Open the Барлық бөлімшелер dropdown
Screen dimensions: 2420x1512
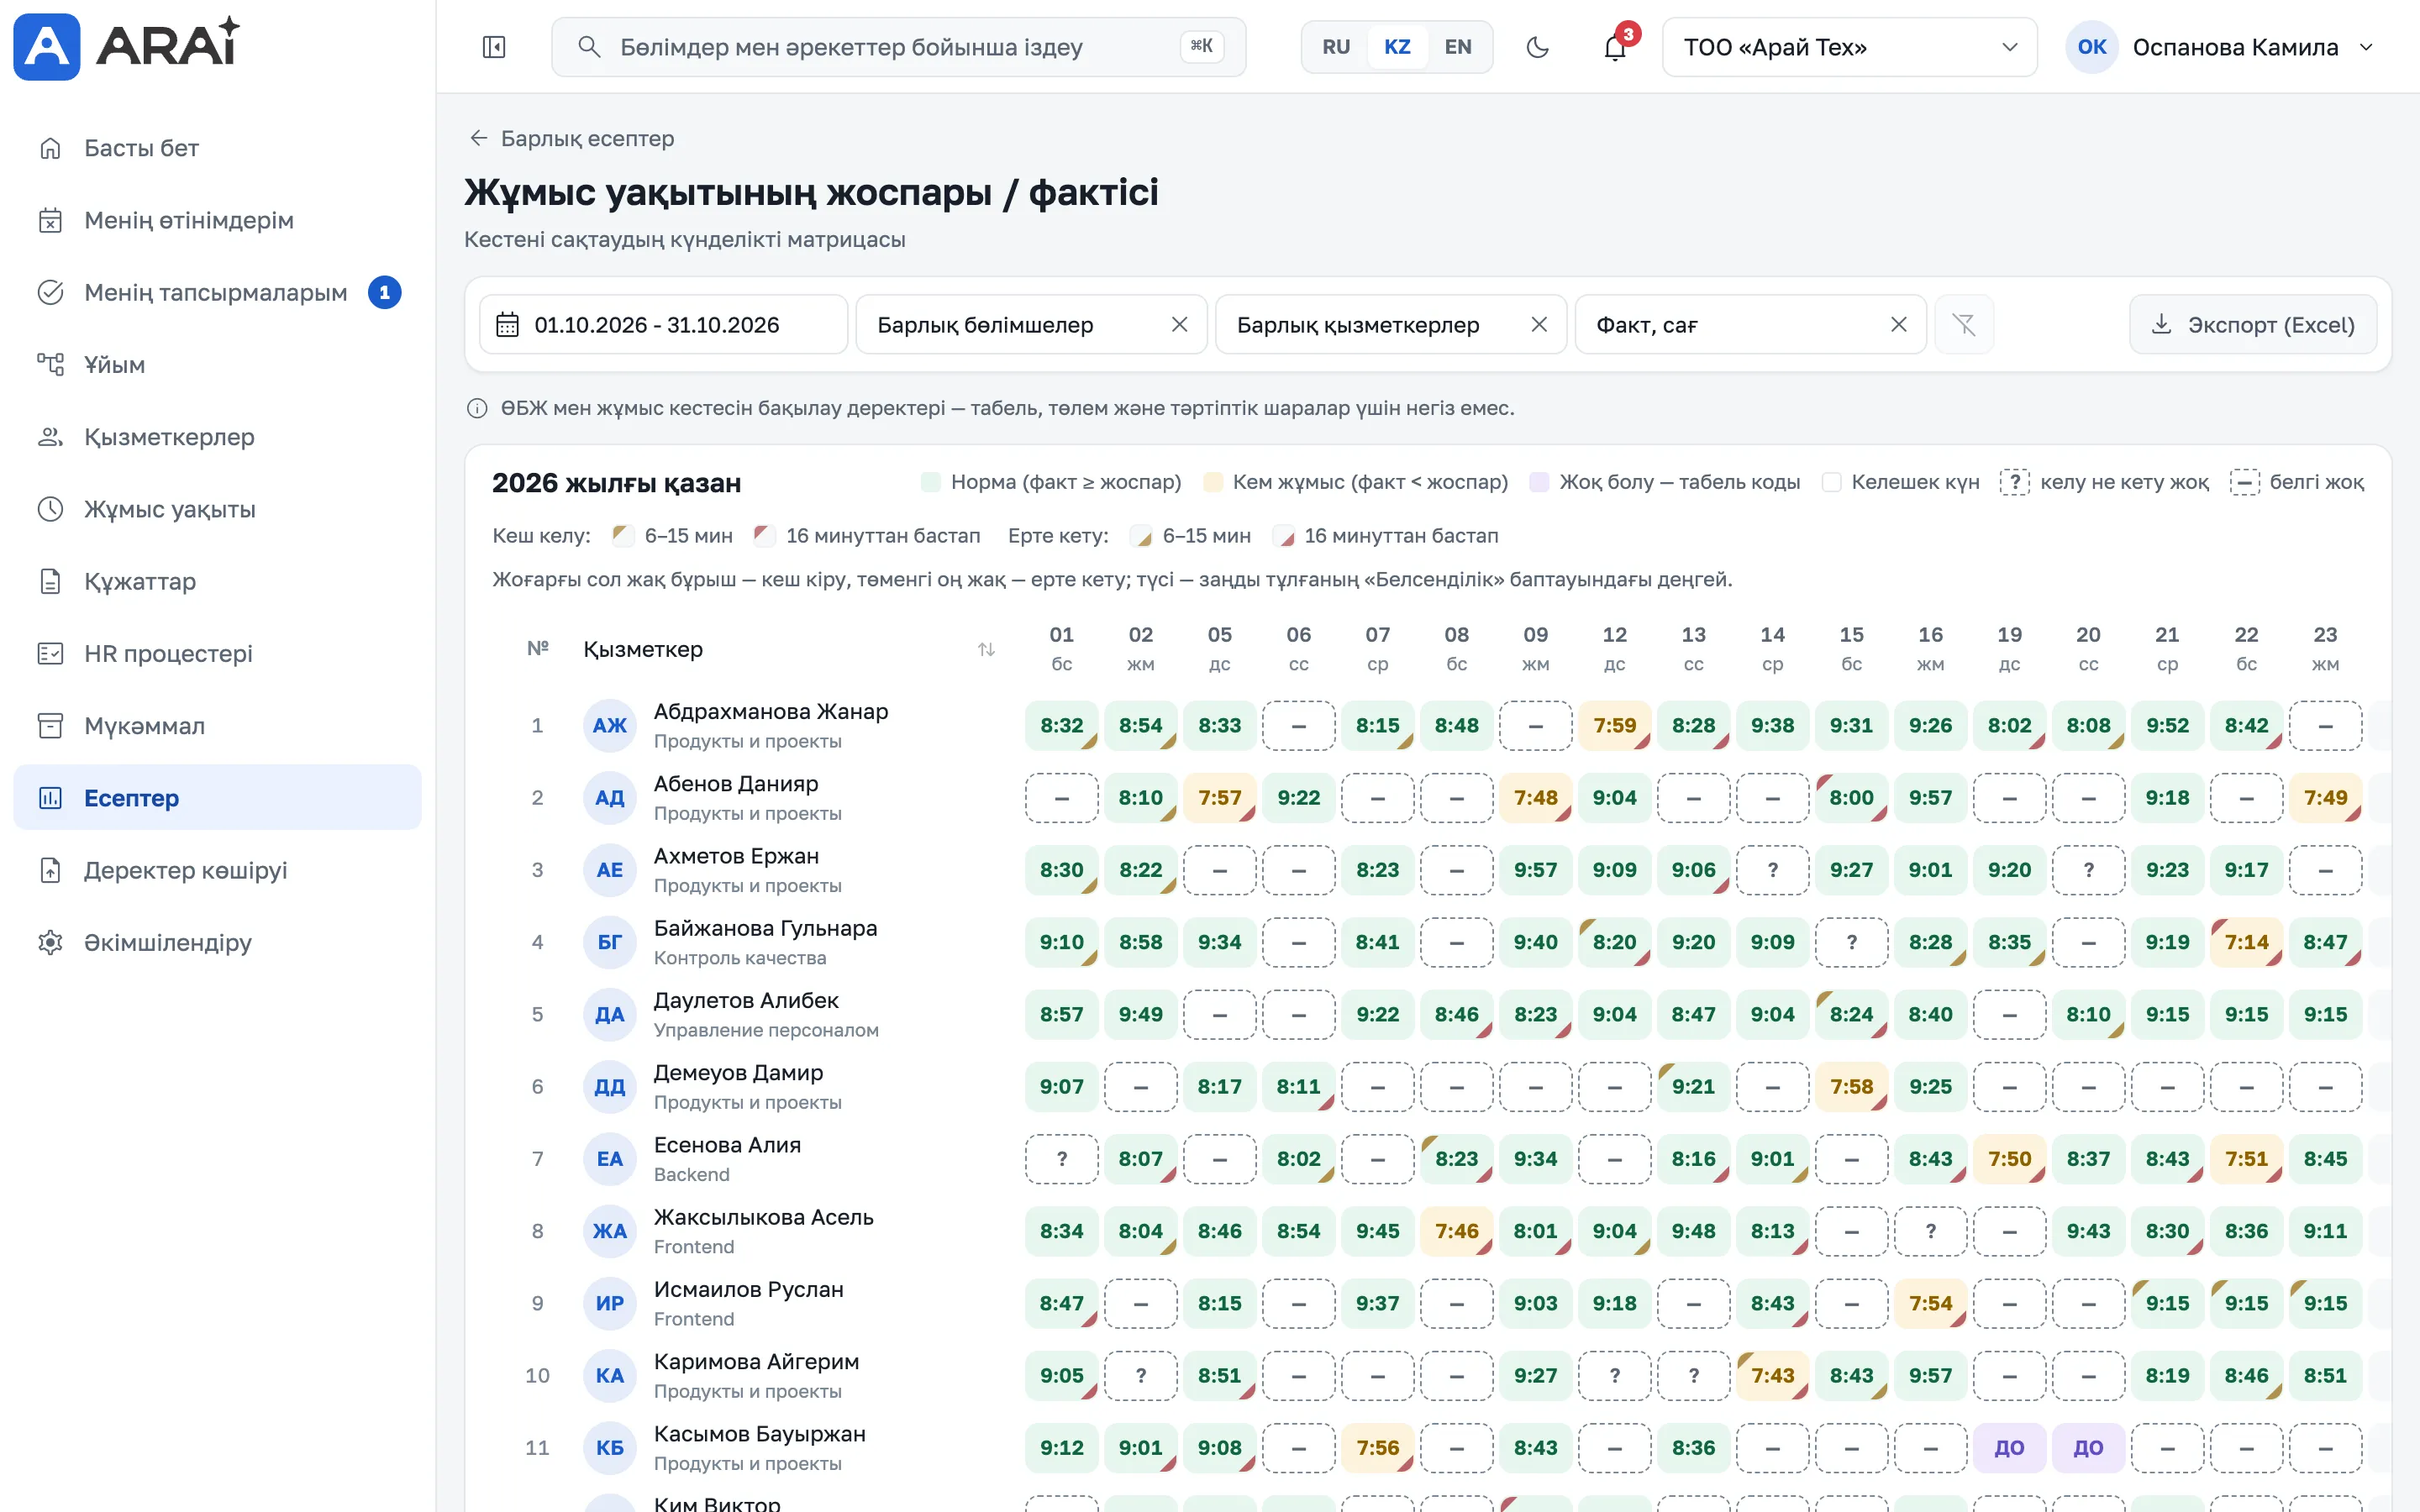tap(1032, 324)
